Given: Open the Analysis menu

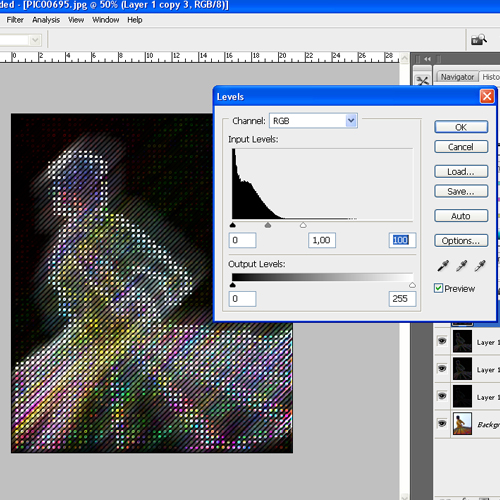Looking at the screenshot, I should tap(46, 20).
